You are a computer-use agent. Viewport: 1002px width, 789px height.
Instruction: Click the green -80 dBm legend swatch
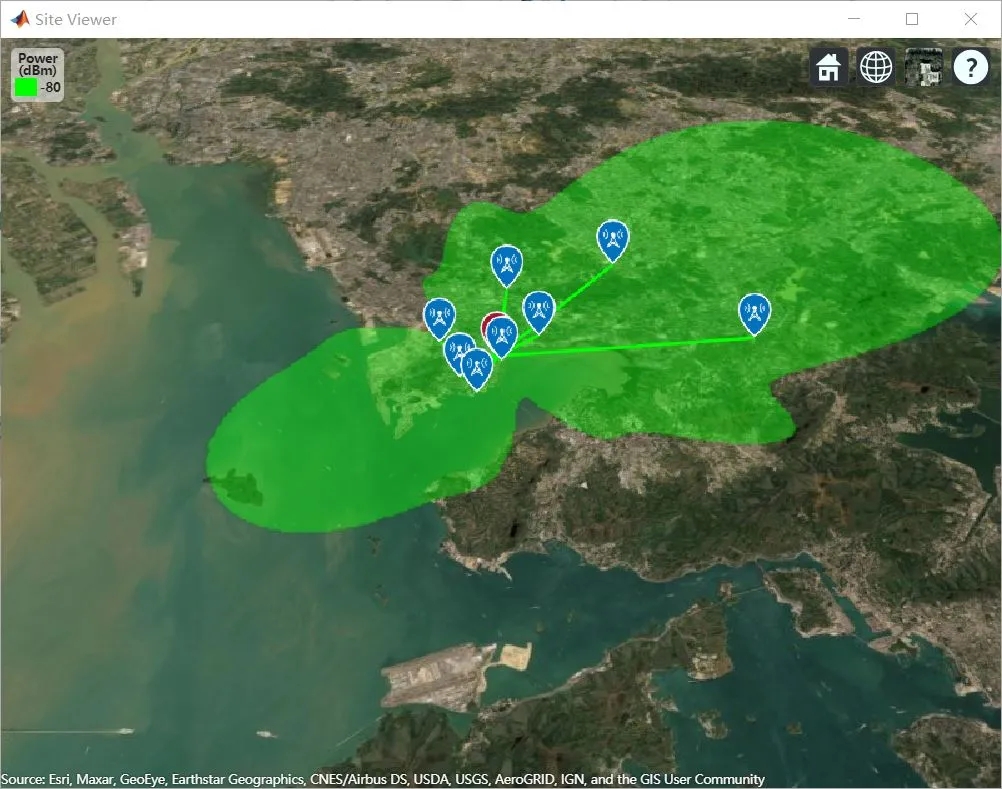coord(26,88)
